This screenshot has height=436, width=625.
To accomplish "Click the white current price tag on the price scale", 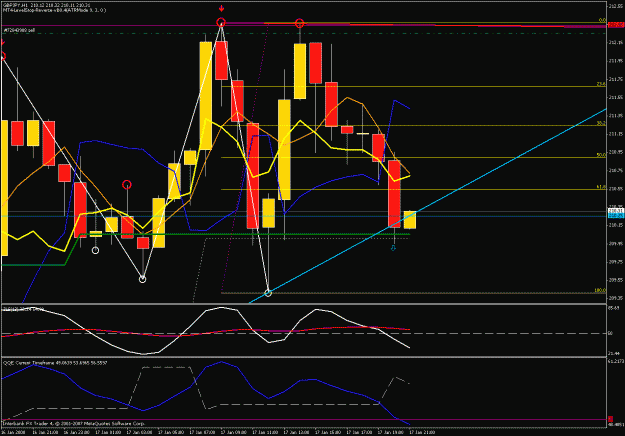I will pos(616,210).
